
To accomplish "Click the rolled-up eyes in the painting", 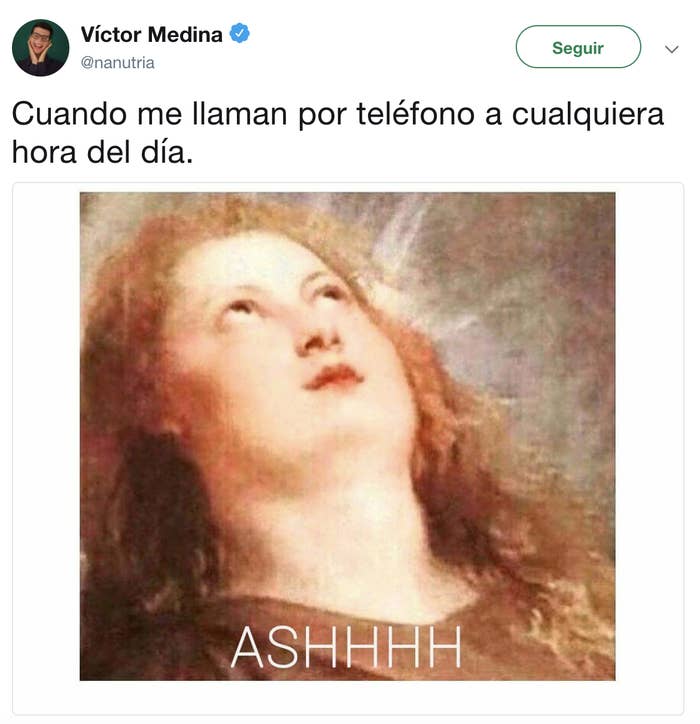I will coord(285,299).
